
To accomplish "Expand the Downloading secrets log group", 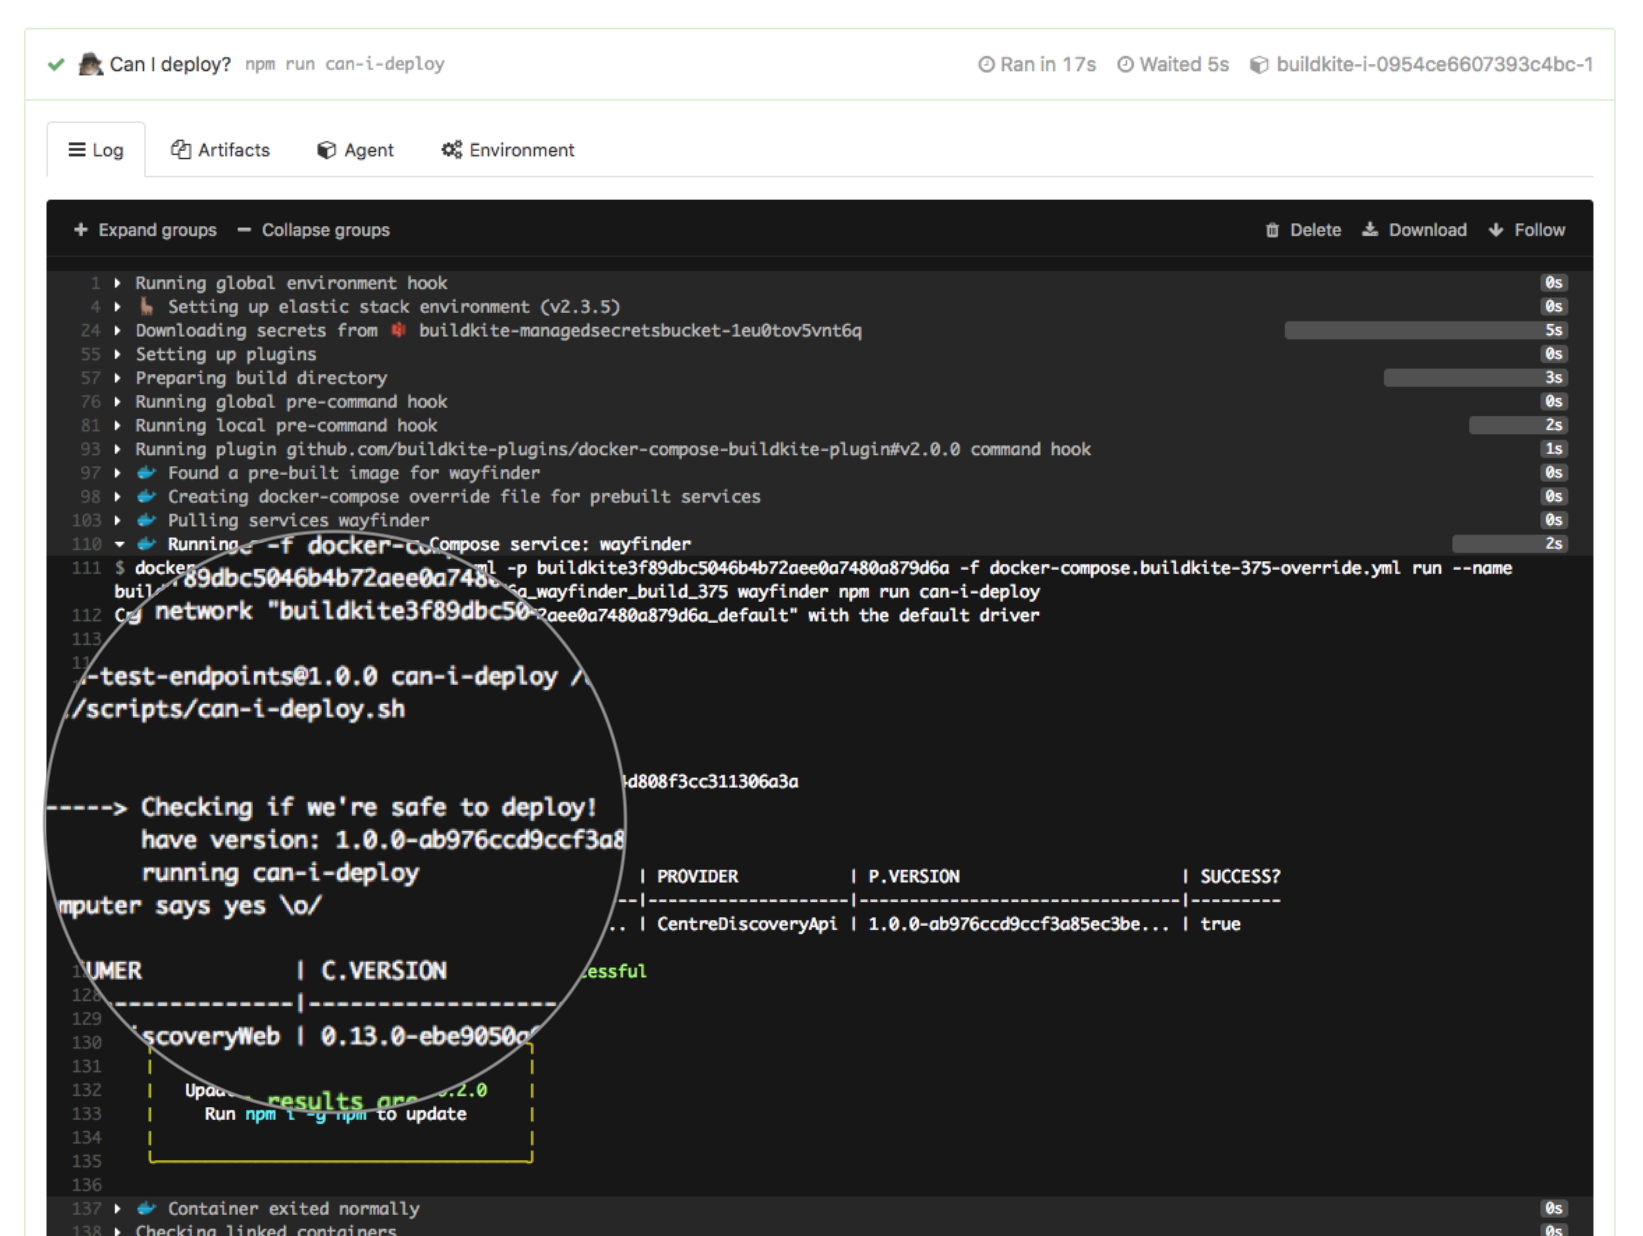I will pyautogui.click(x=118, y=331).
